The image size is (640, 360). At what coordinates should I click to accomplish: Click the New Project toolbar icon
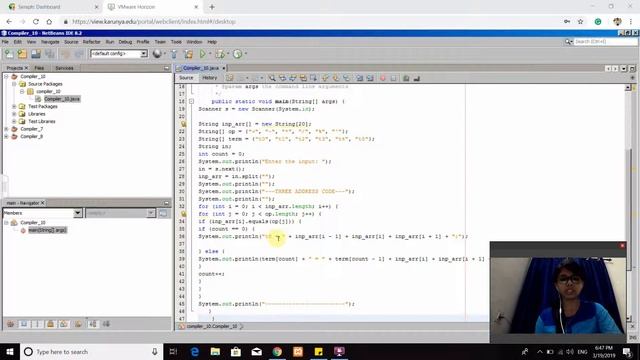tap(22, 53)
